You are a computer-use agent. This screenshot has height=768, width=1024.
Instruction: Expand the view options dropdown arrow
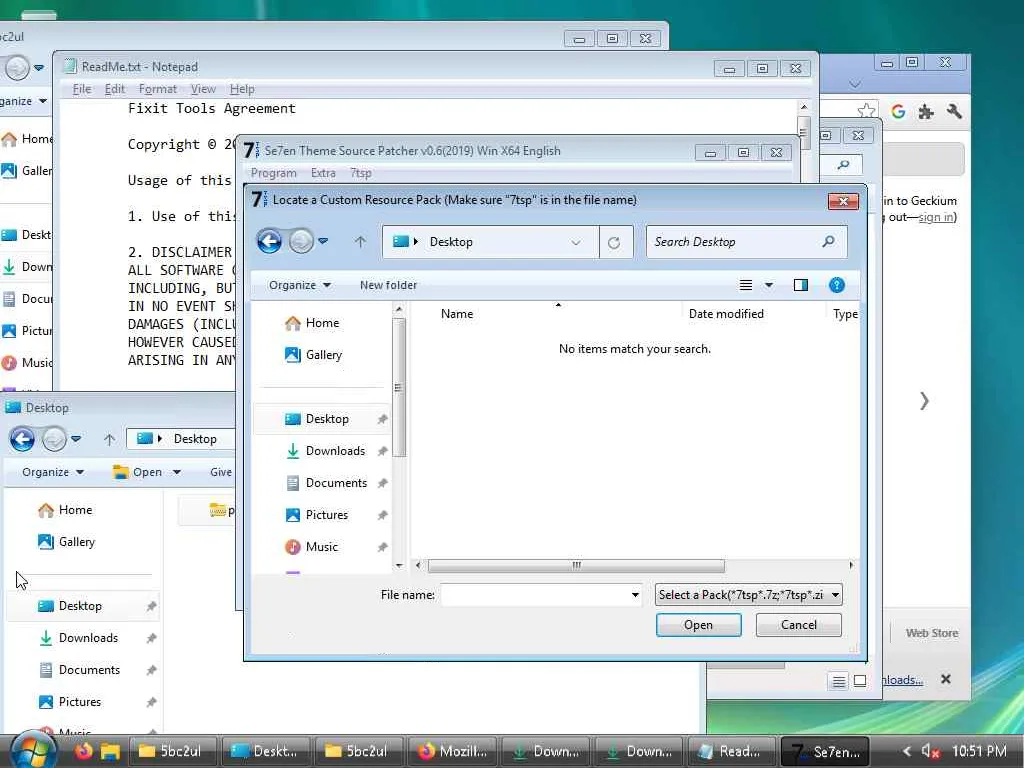point(769,285)
